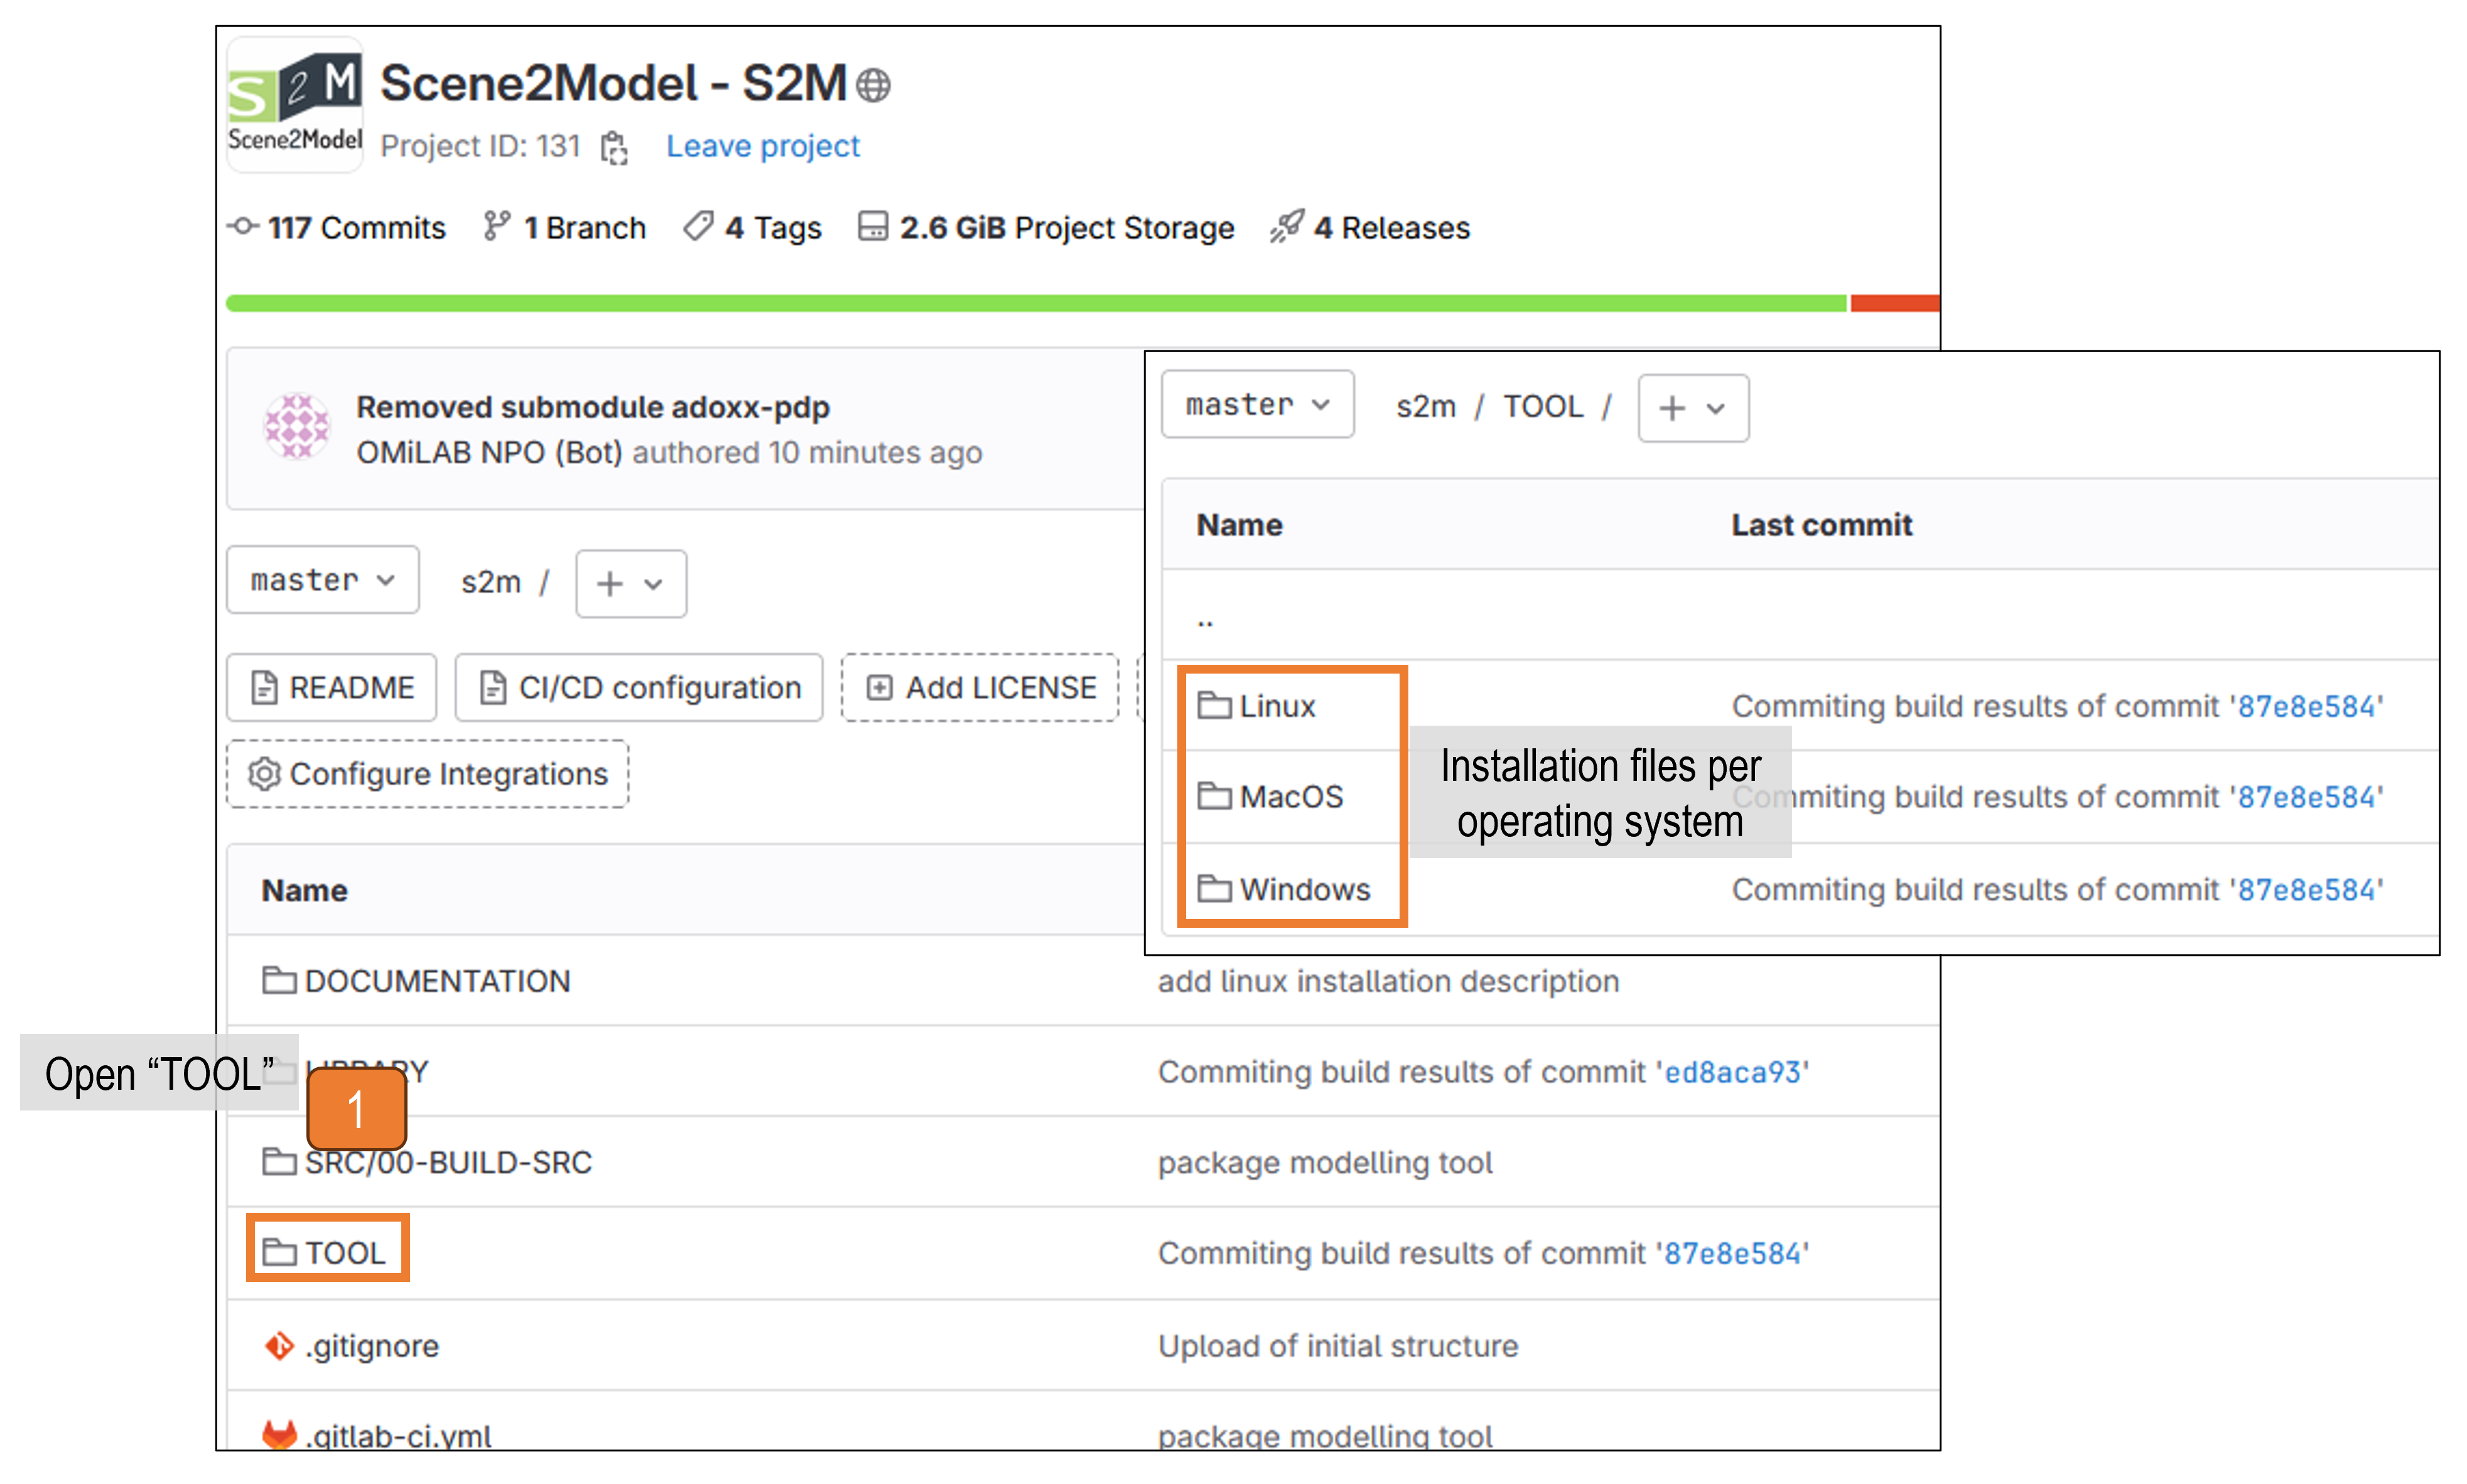Copy the project ID with clipboard icon
Viewport: 2467px width, 1484px height.
click(x=613, y=147)
